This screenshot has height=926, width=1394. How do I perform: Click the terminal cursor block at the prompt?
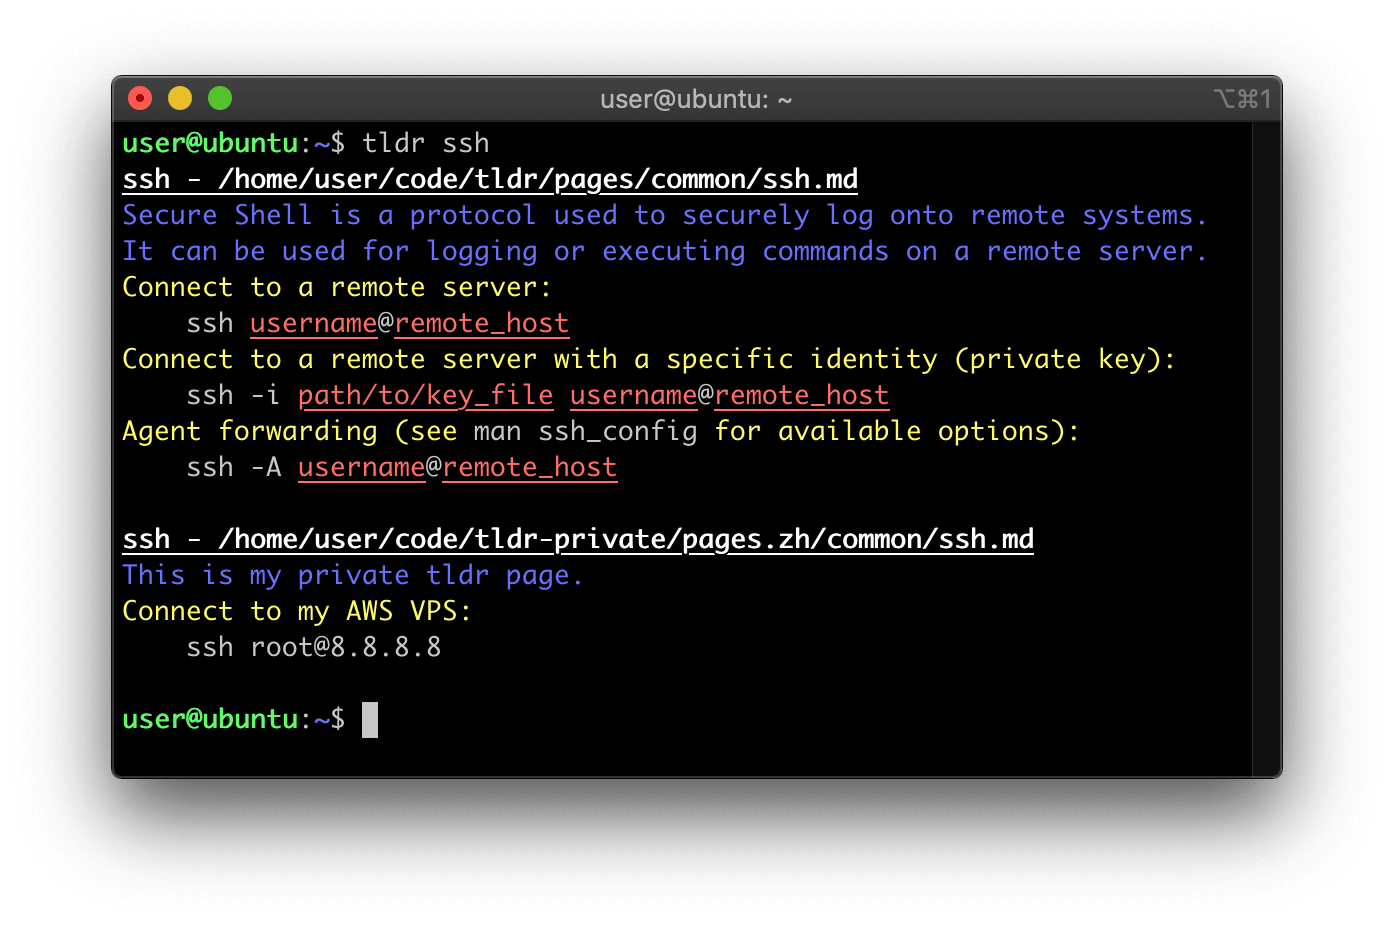click(x=370, y=720)
